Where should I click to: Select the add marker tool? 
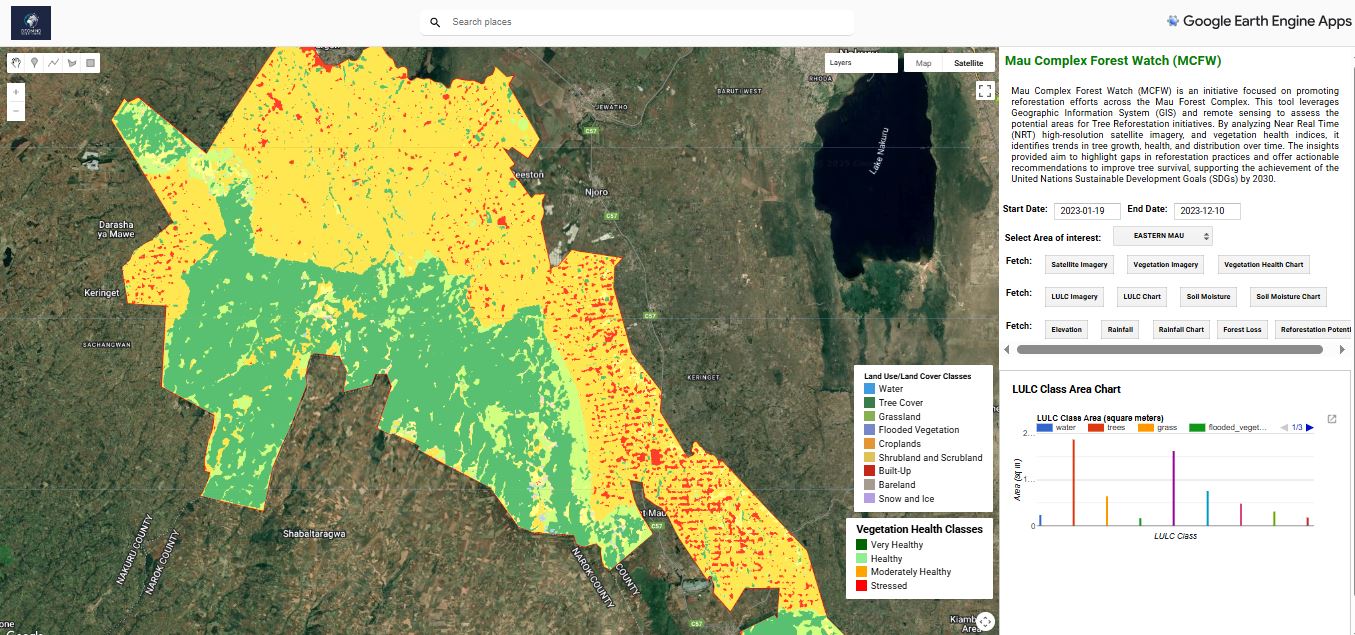tap(35, 62)
